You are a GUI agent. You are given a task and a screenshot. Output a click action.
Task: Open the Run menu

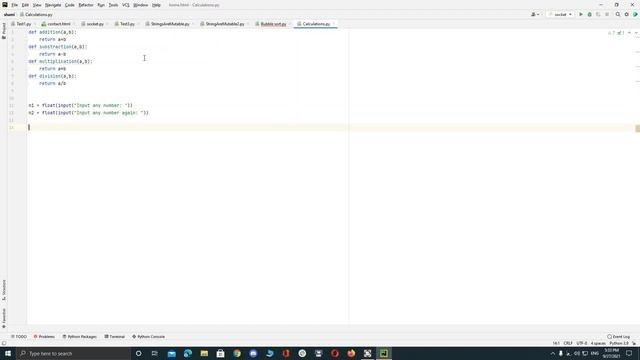(x=101, y=5)
